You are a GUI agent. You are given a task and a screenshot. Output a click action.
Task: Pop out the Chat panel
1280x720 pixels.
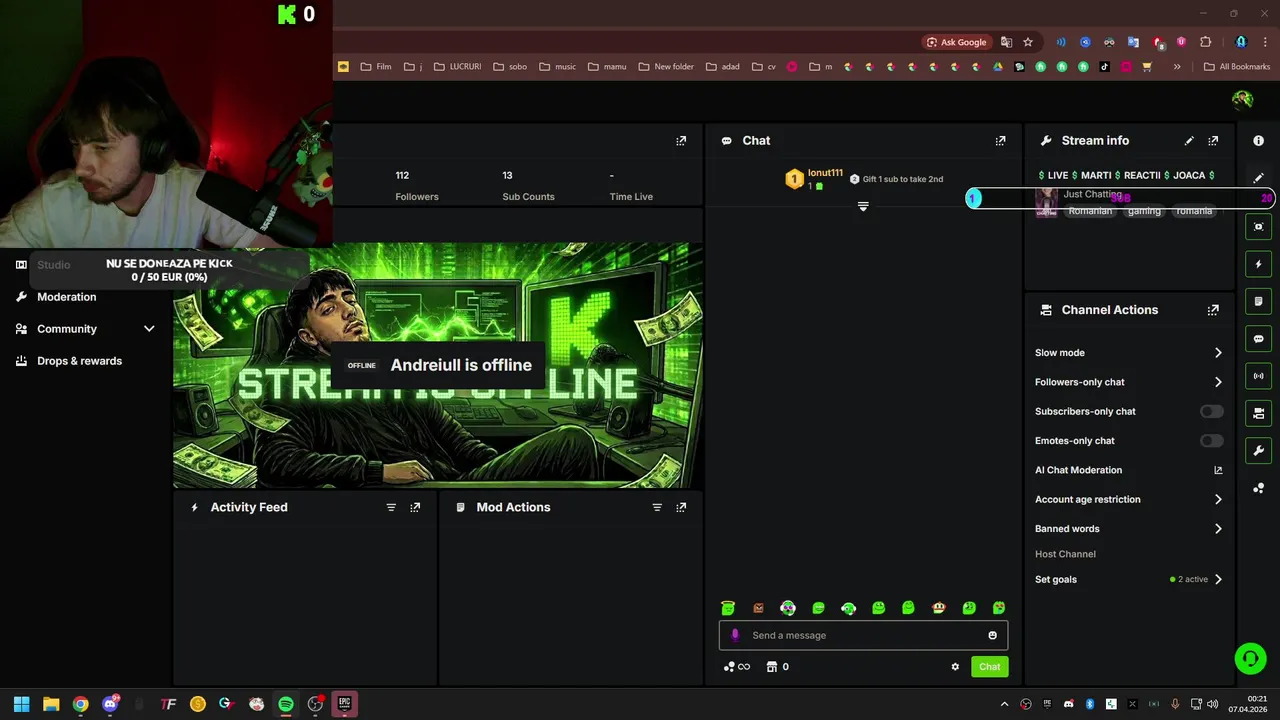coord(1000,141)
